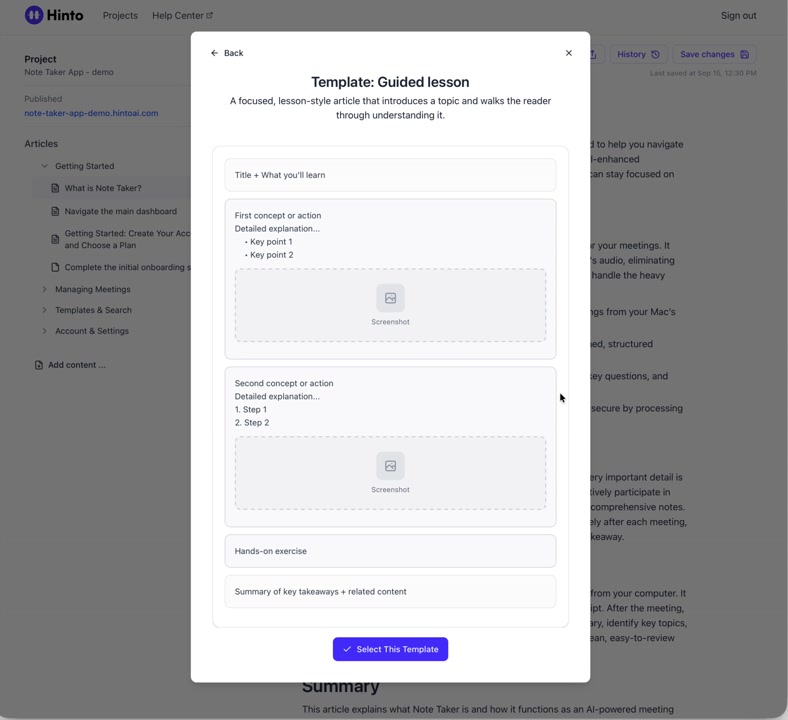Open the 'What is Note Taker?' article
The image size is (788, 720).
[x=103, y=188]
